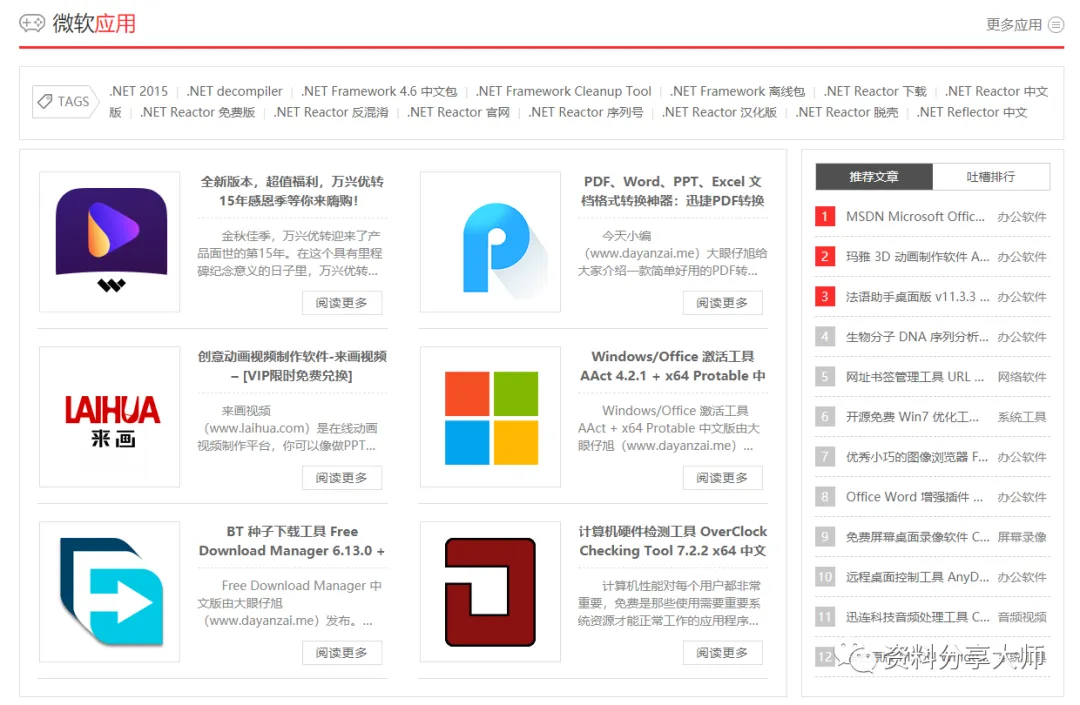Click gray rank badge 7

pos(824,456)
